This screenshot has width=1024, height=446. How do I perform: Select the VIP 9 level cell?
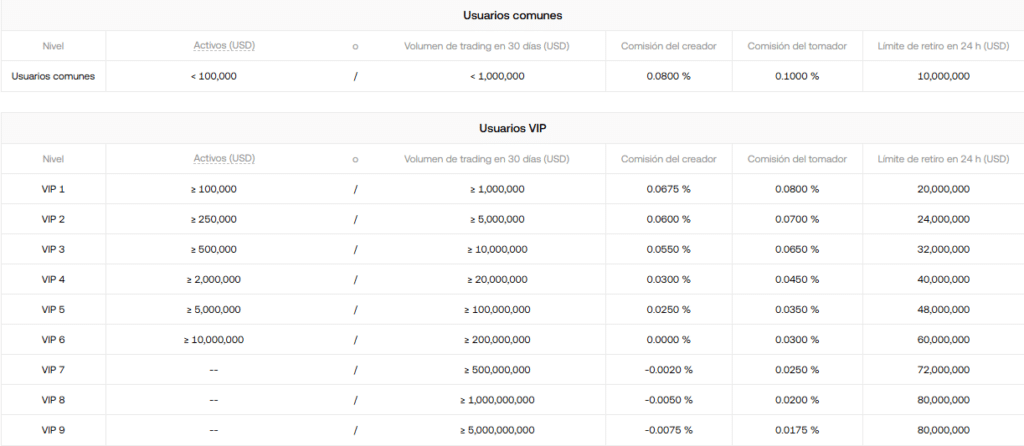coord(53,430)
